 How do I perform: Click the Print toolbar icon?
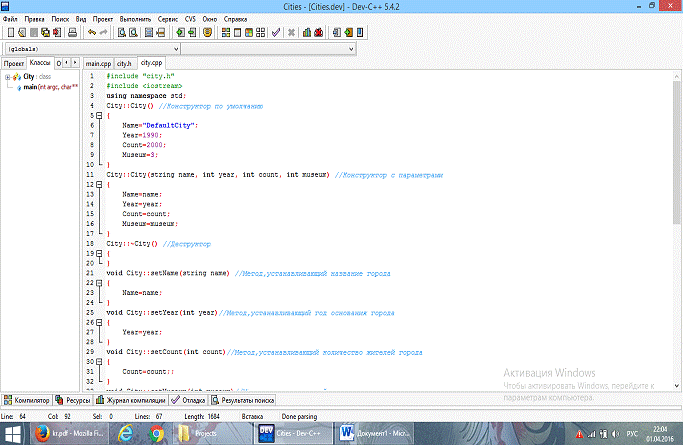(x=72, y=32)
